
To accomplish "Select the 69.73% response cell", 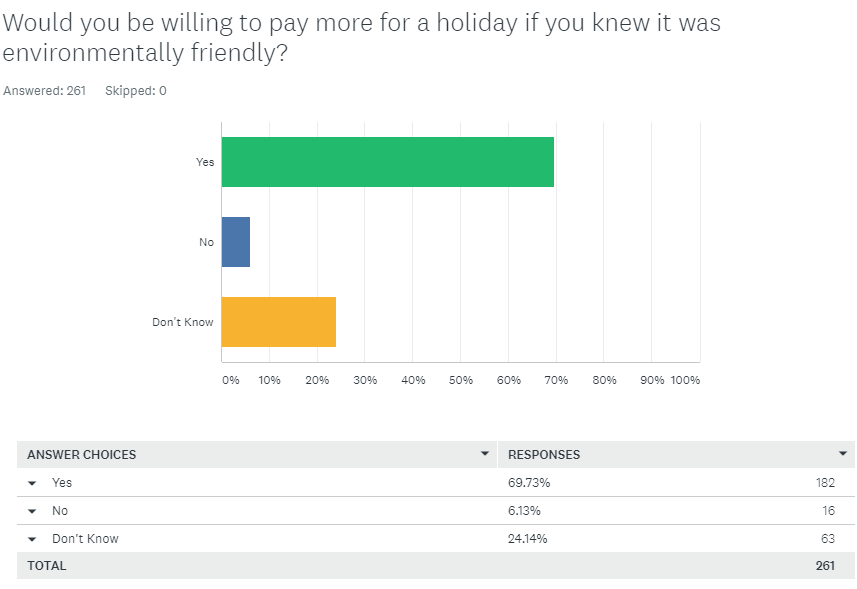I will click(x=529, y=483).
